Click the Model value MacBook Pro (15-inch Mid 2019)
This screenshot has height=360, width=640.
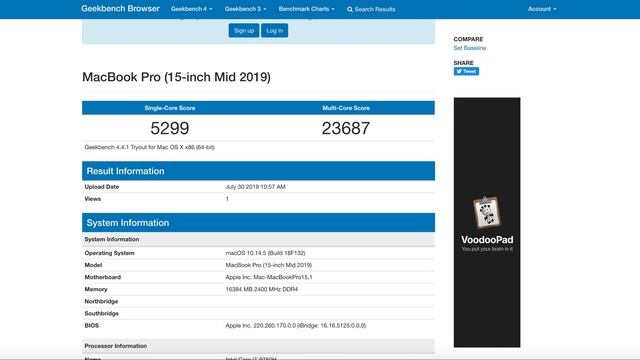pos(269,265)
